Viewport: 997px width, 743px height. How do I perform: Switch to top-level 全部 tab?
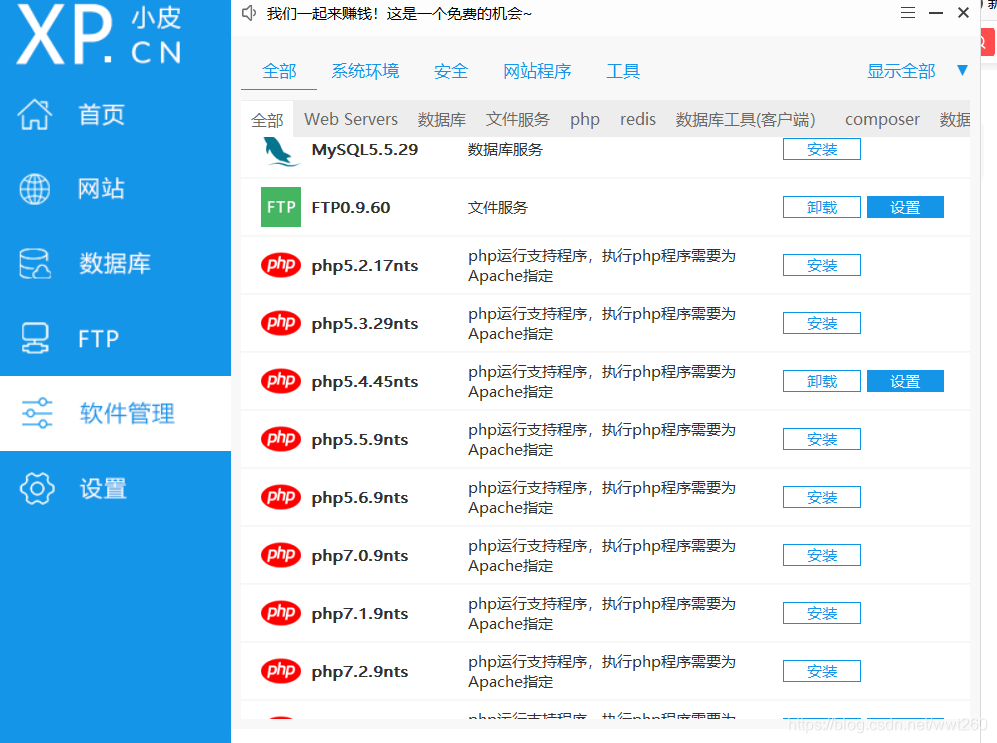point(279,71)
